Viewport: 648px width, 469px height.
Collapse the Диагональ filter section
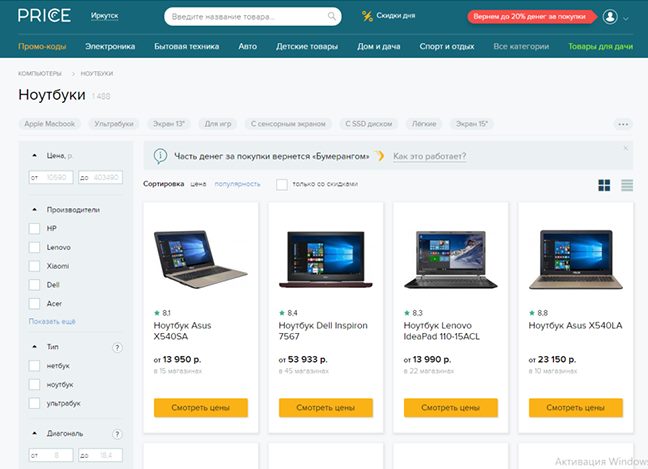point(35,433)
